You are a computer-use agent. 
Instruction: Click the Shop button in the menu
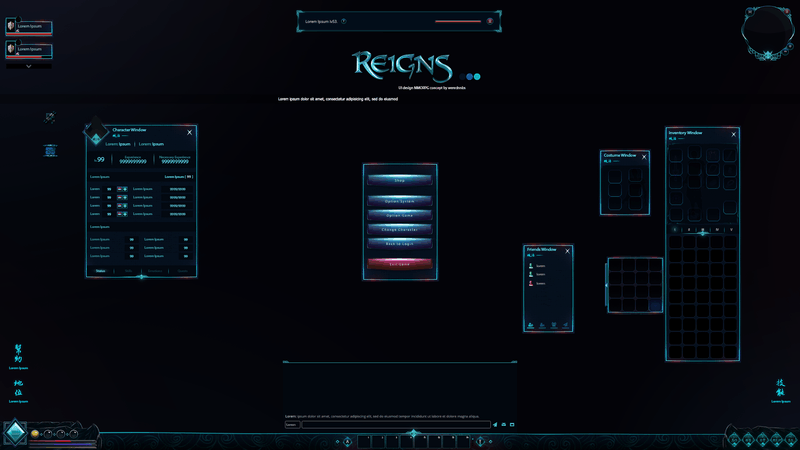[399, 180]
